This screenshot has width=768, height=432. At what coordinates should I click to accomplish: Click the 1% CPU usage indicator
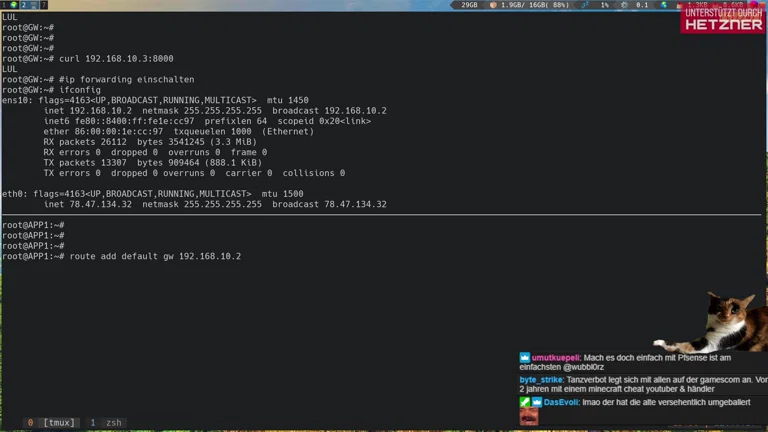pos(603,5)
